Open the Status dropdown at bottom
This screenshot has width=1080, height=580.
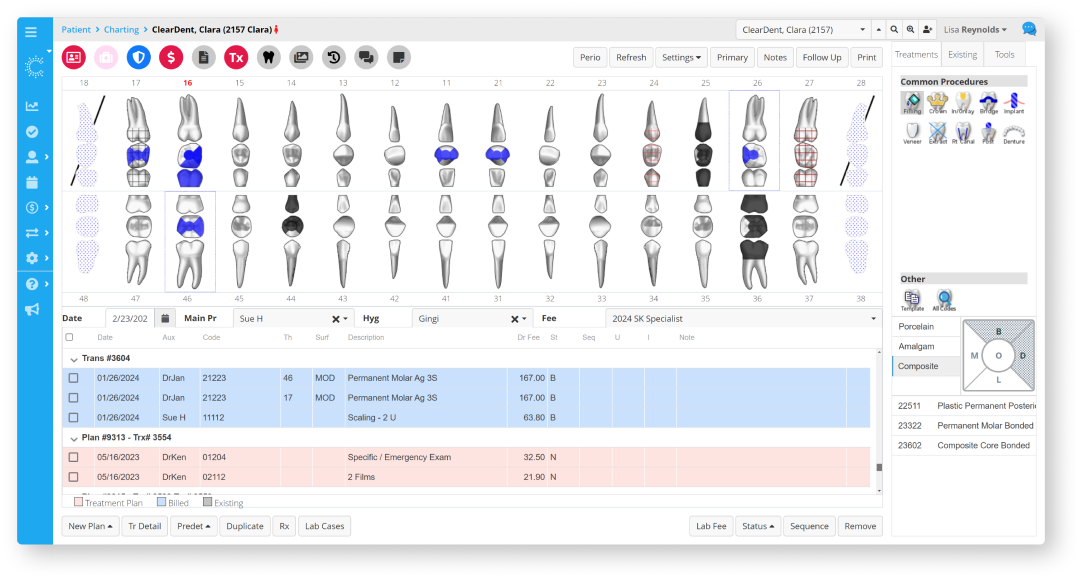coord(758,525)
